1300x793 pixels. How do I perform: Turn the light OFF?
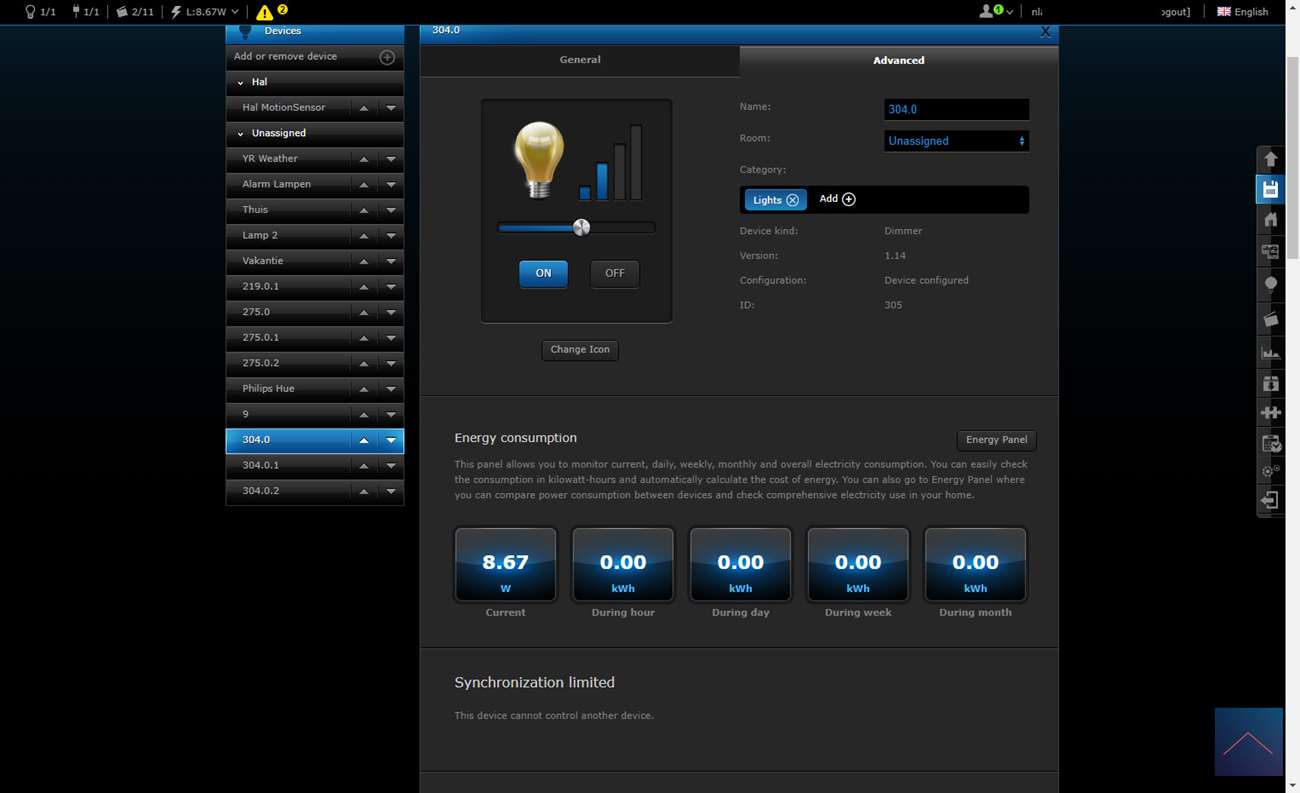614,273
